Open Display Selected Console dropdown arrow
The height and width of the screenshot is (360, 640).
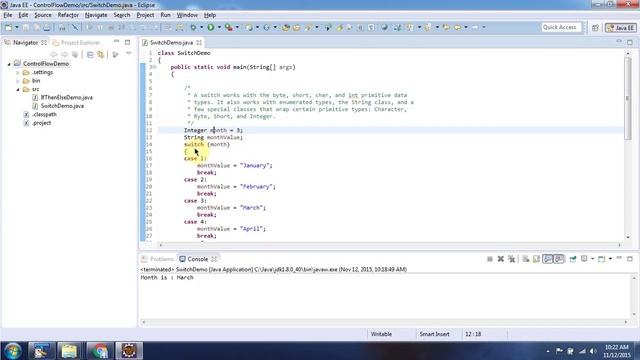[x=593, y=259]
